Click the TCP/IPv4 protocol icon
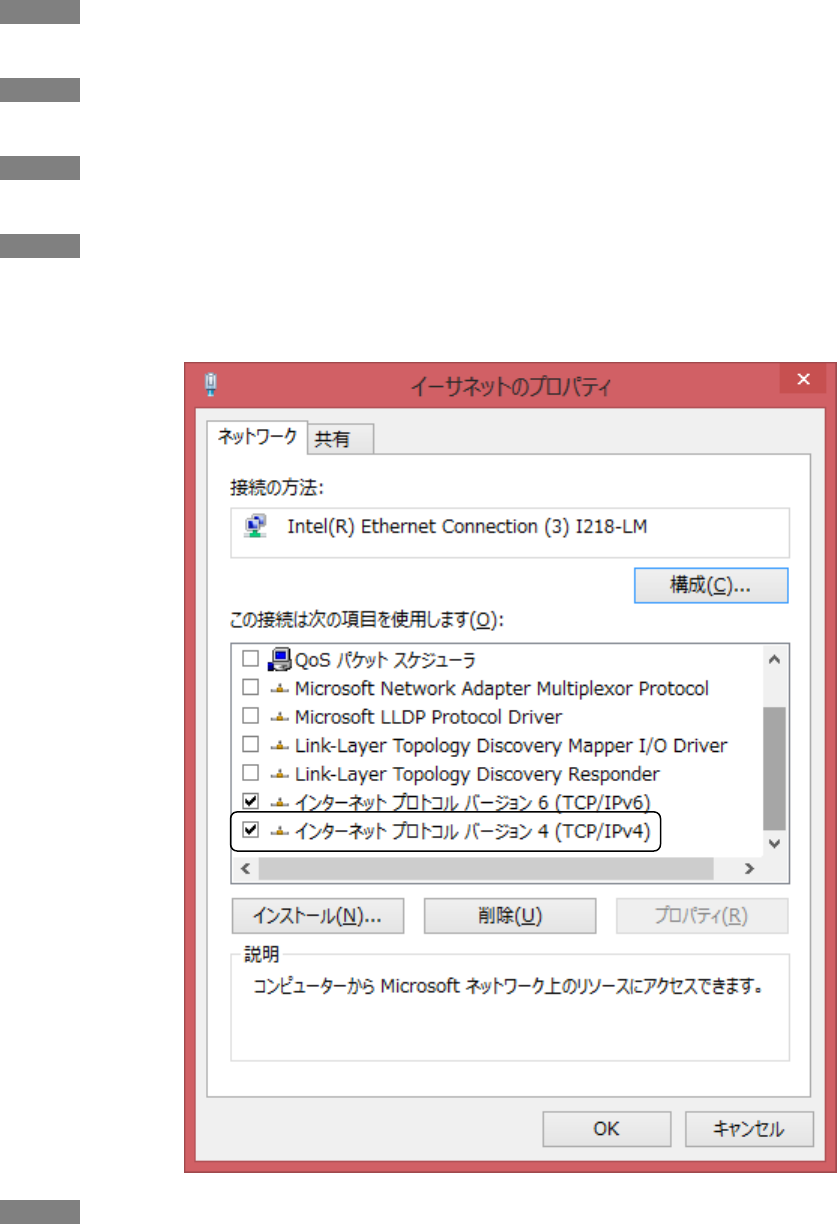 click(x=279, y=831)
